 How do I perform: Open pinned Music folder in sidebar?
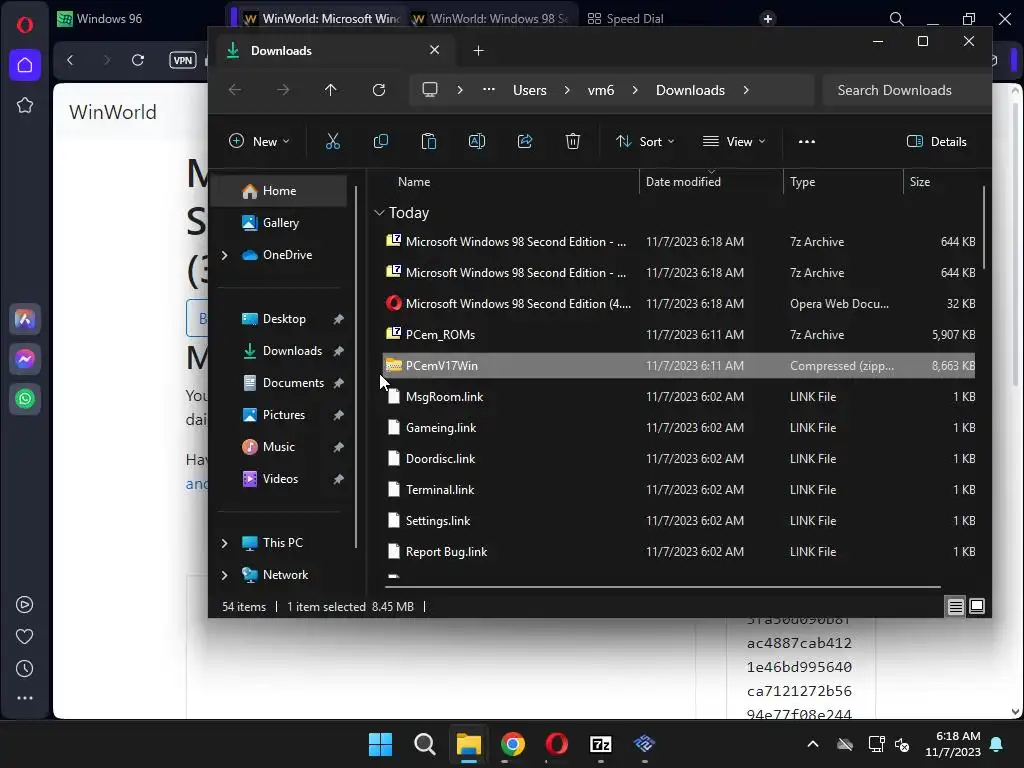279,447
